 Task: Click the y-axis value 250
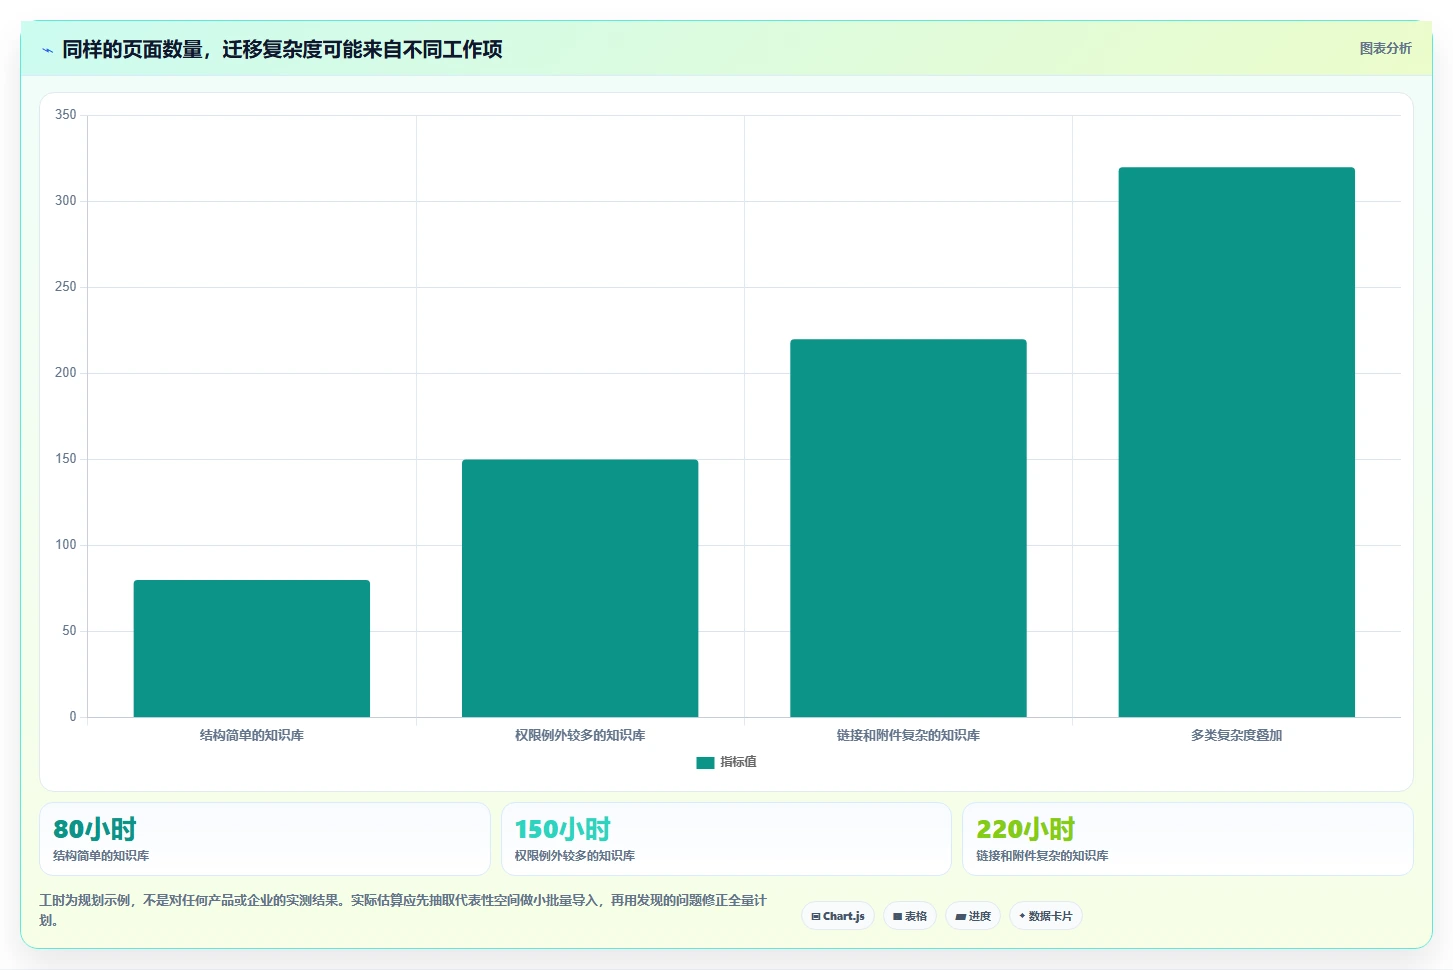coord(66,287)
